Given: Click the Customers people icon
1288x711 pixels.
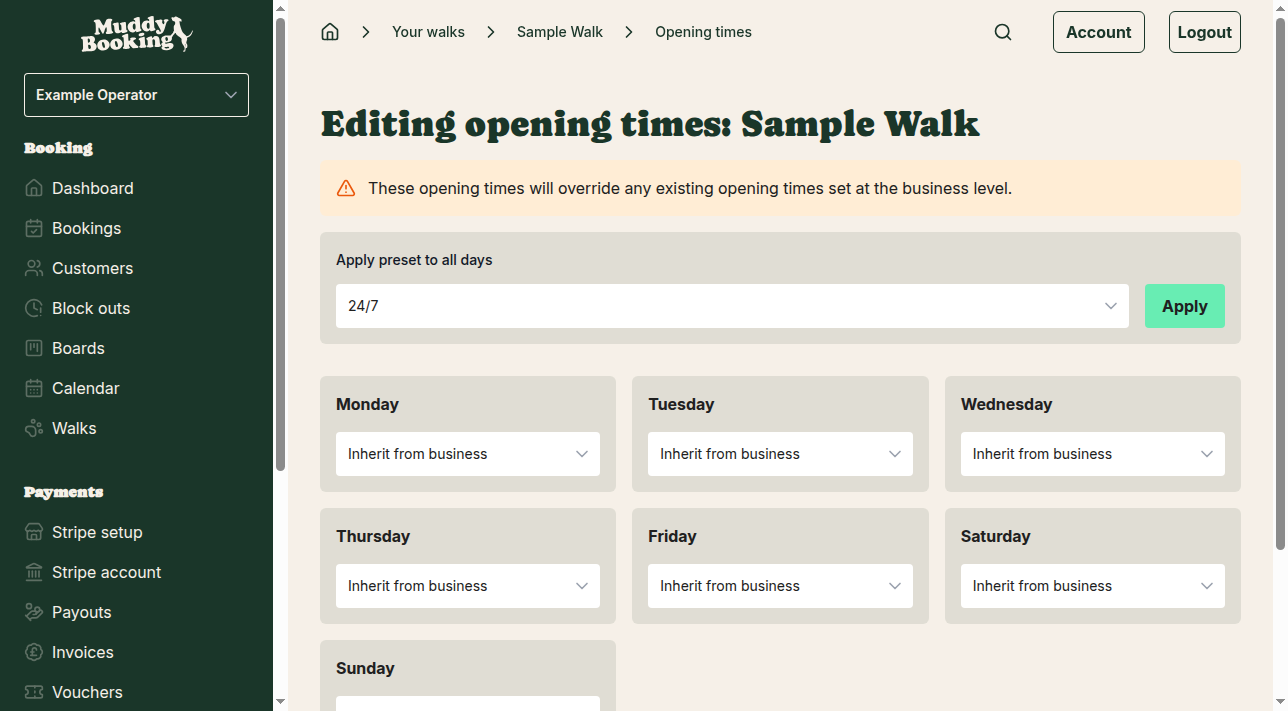Looking at the screenshot, I should [x=34, y=268].
